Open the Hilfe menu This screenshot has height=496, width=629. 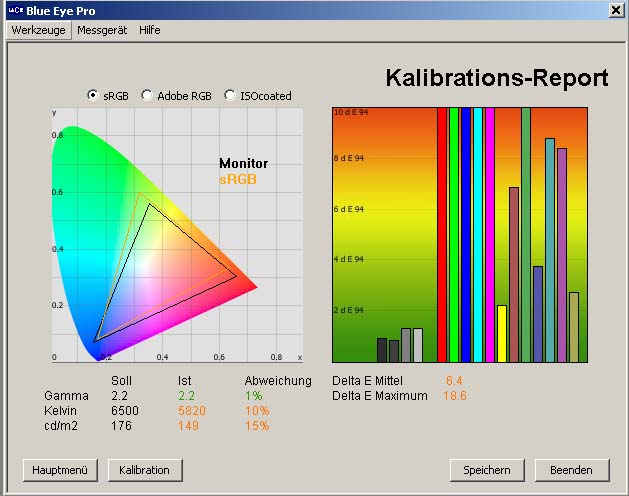click(x=150, y=30)
